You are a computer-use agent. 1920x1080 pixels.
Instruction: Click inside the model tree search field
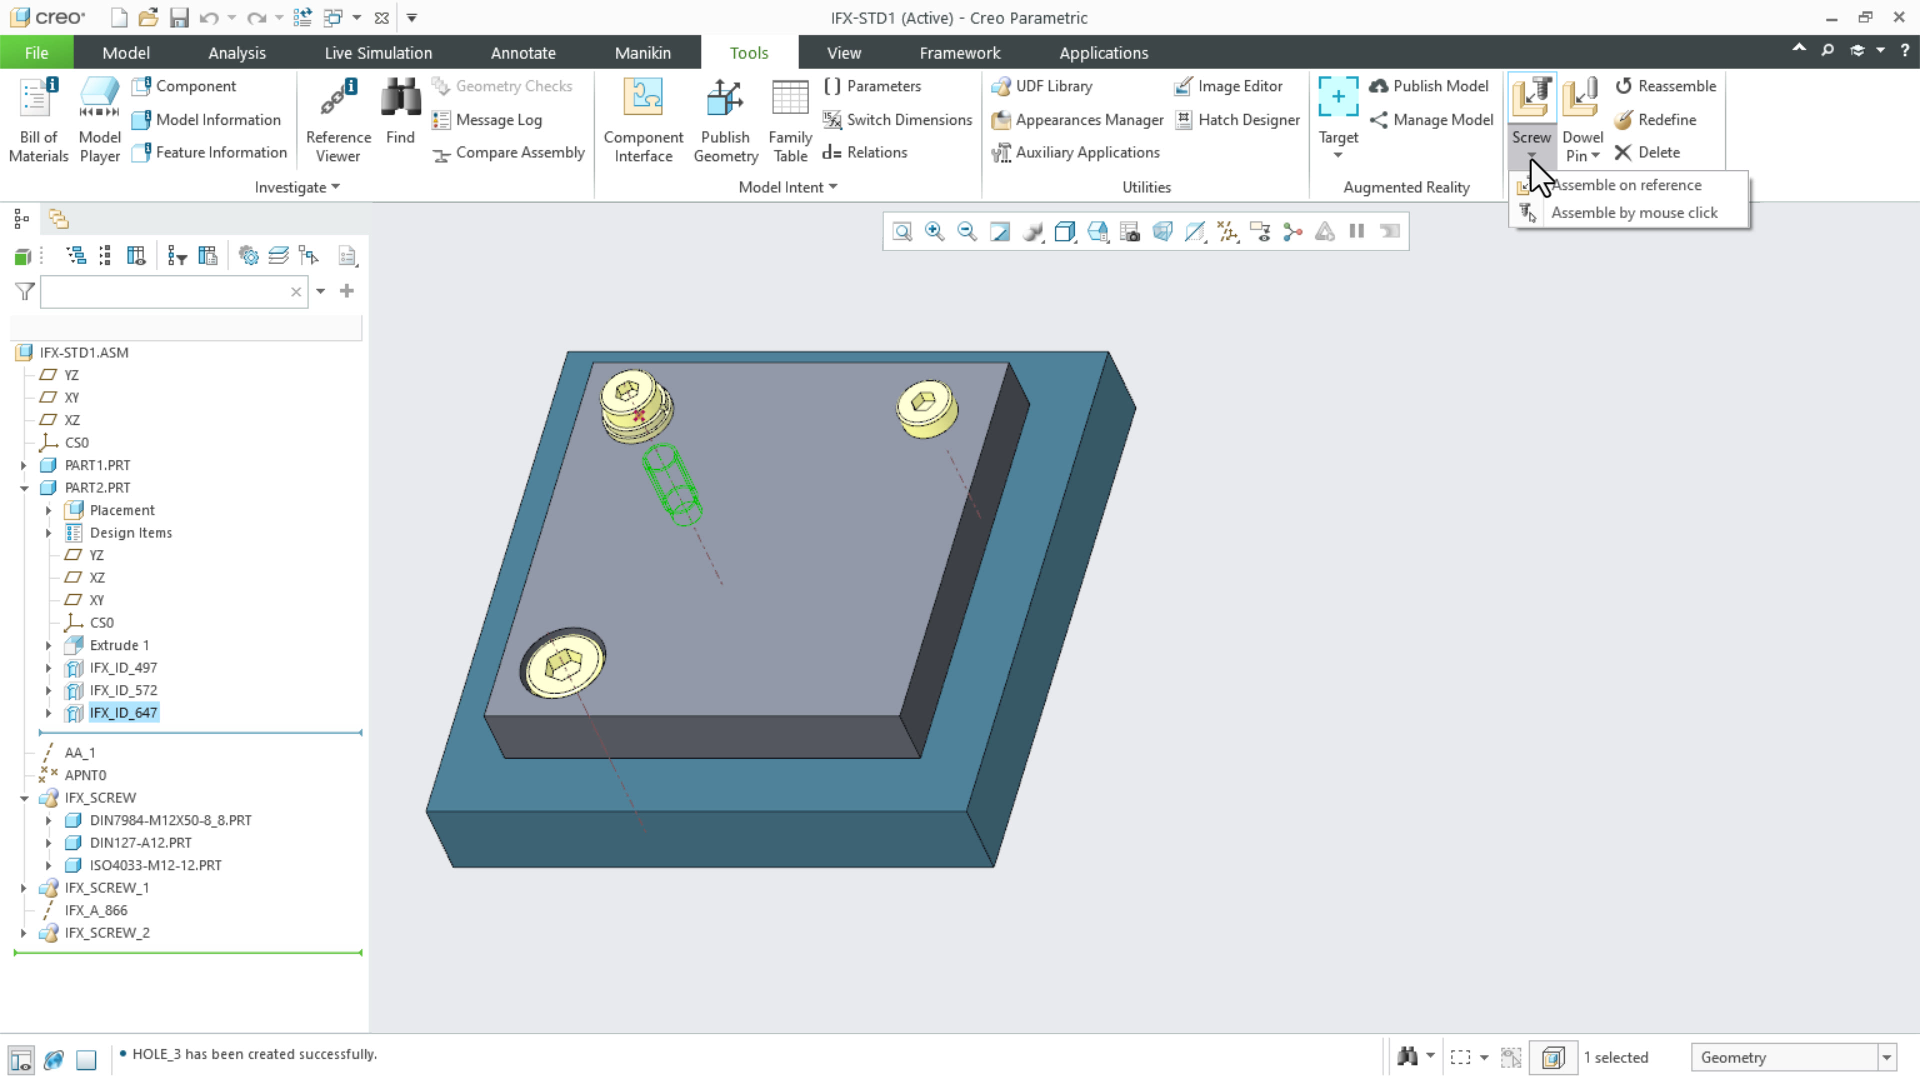pos(170,291)
